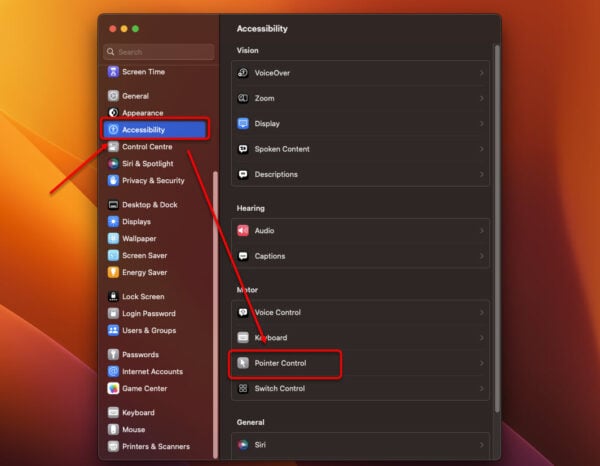Click the Appearance icon in sidebar

113,112
